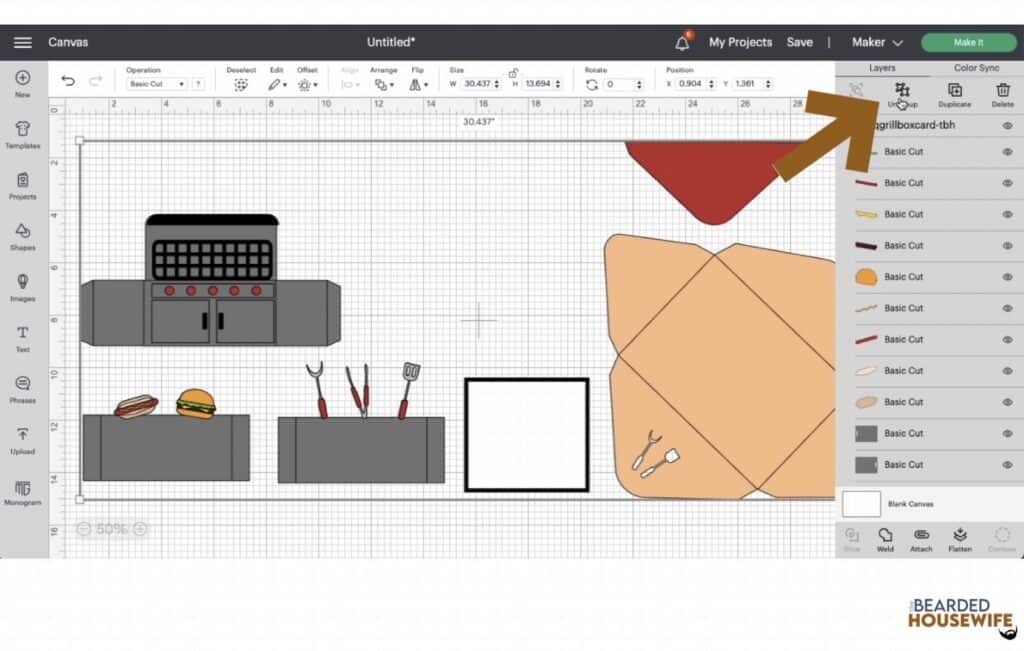Viewport: 1024px width, 651px height.
Task: Open the hamburger menu next to Canvas
Action: [x=22, y=42]
